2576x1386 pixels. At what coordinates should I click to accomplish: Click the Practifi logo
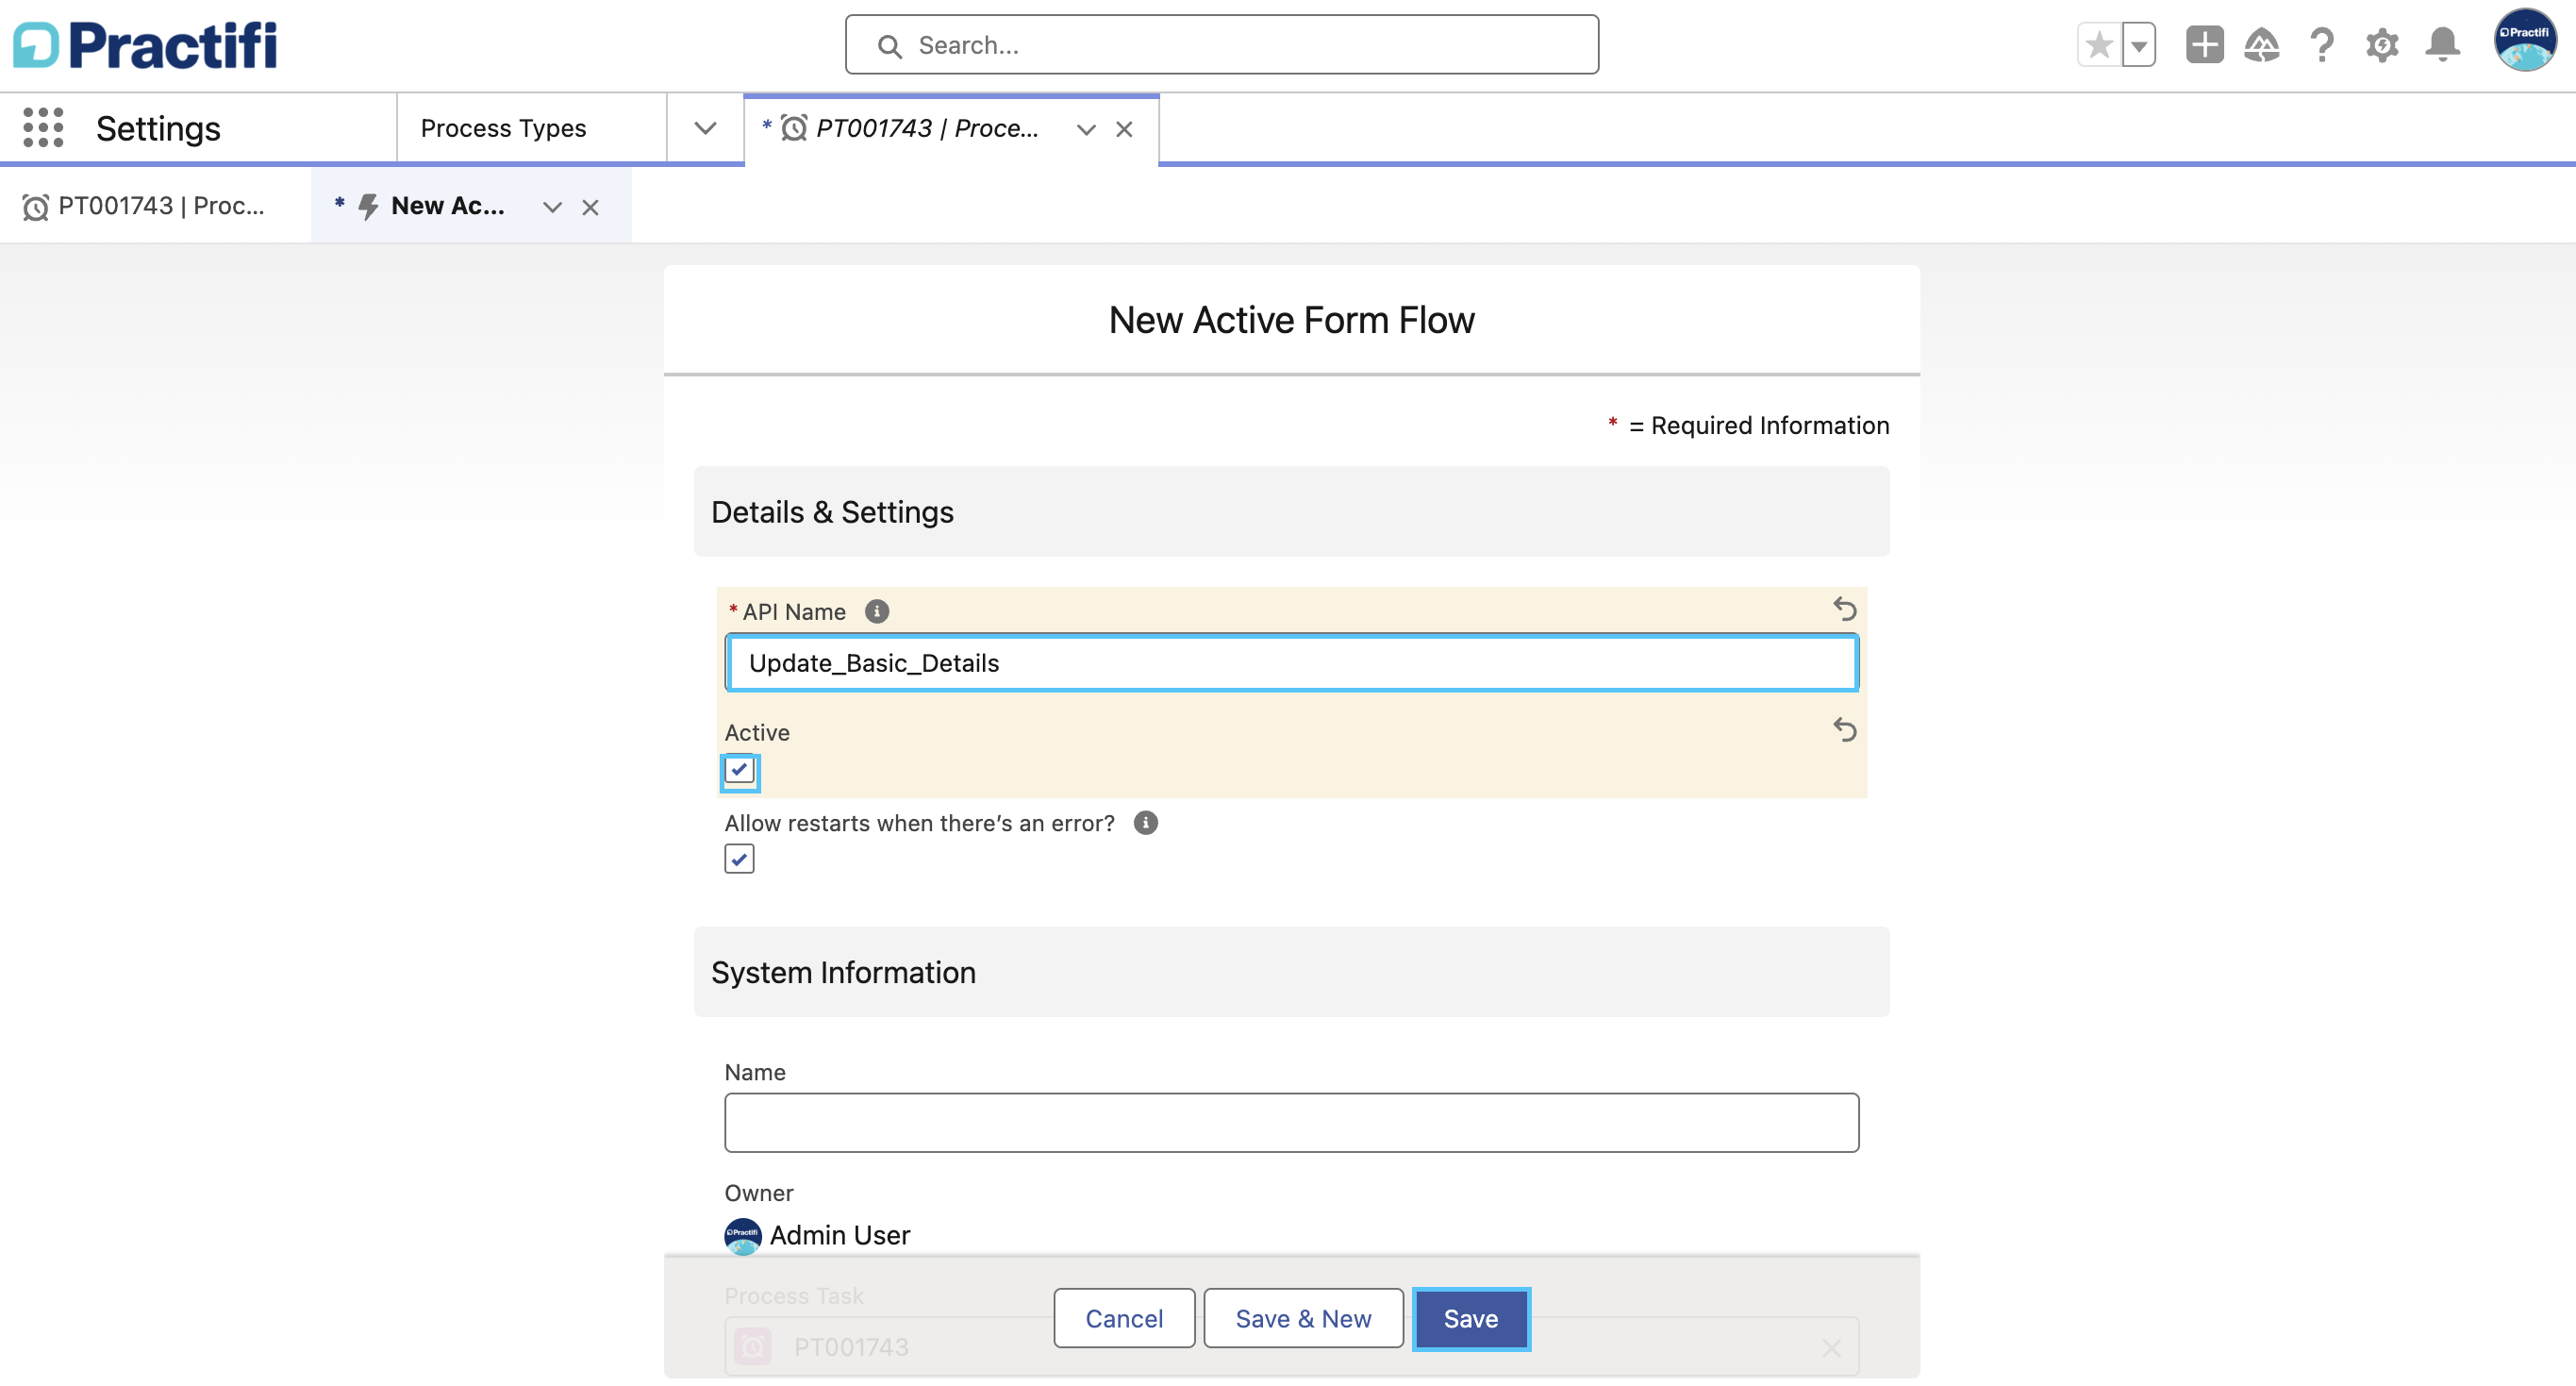click(x=145, y=45)
